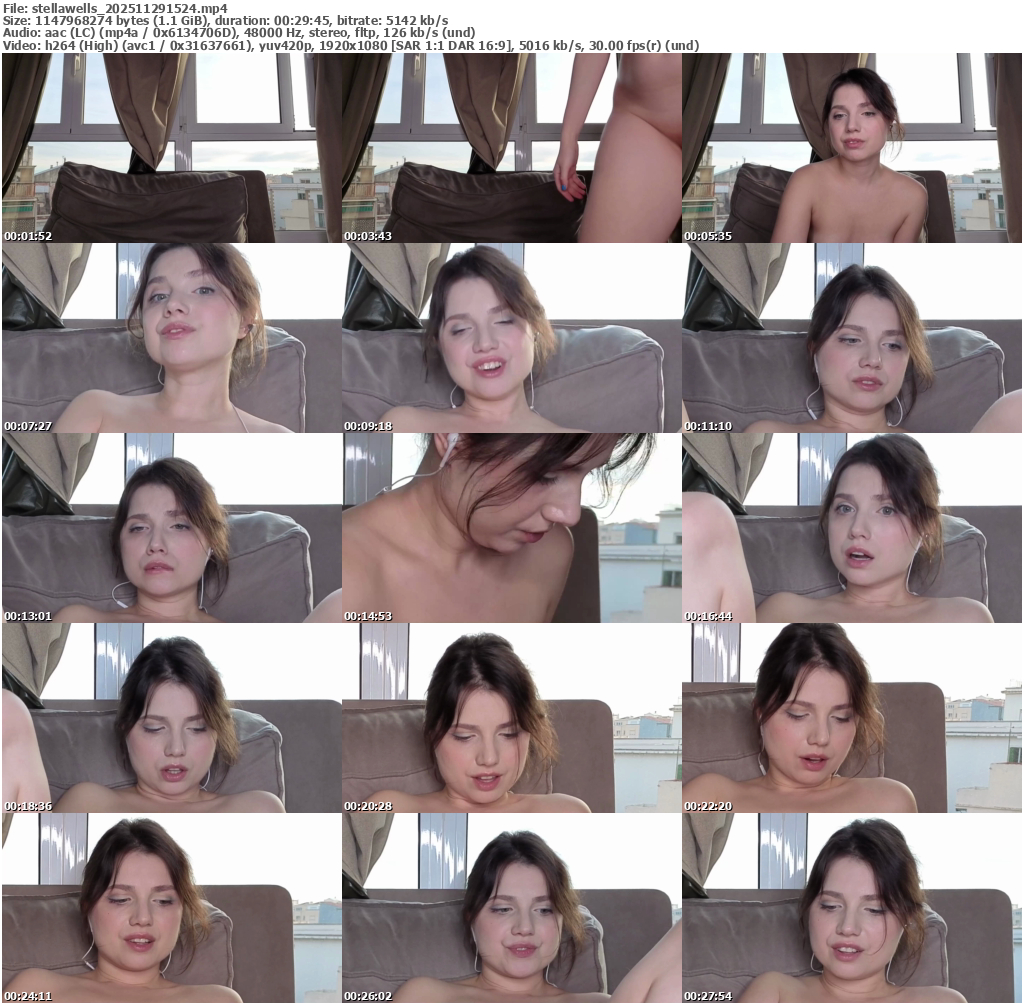Select the 00:09:18 thumbnail
The height and width of the screenshot is (1003, 1024).
click(x=511, y=338)
